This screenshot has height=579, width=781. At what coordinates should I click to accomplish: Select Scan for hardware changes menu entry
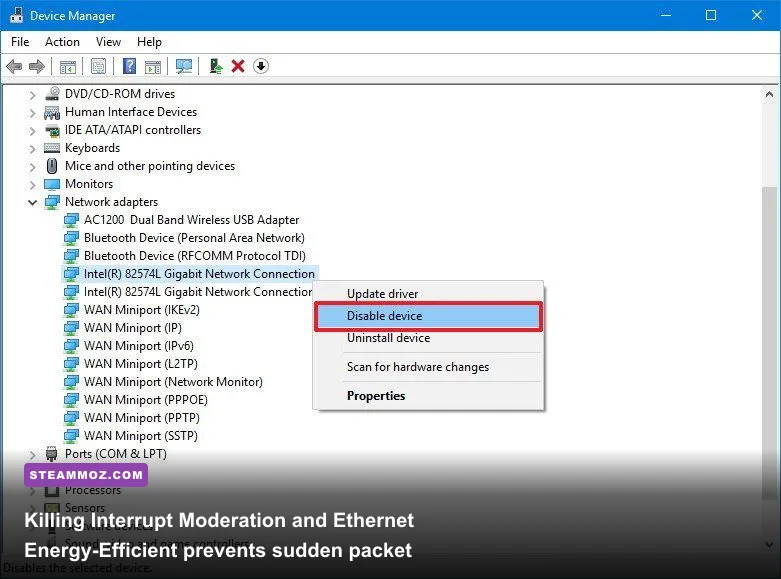coord(428,367)
